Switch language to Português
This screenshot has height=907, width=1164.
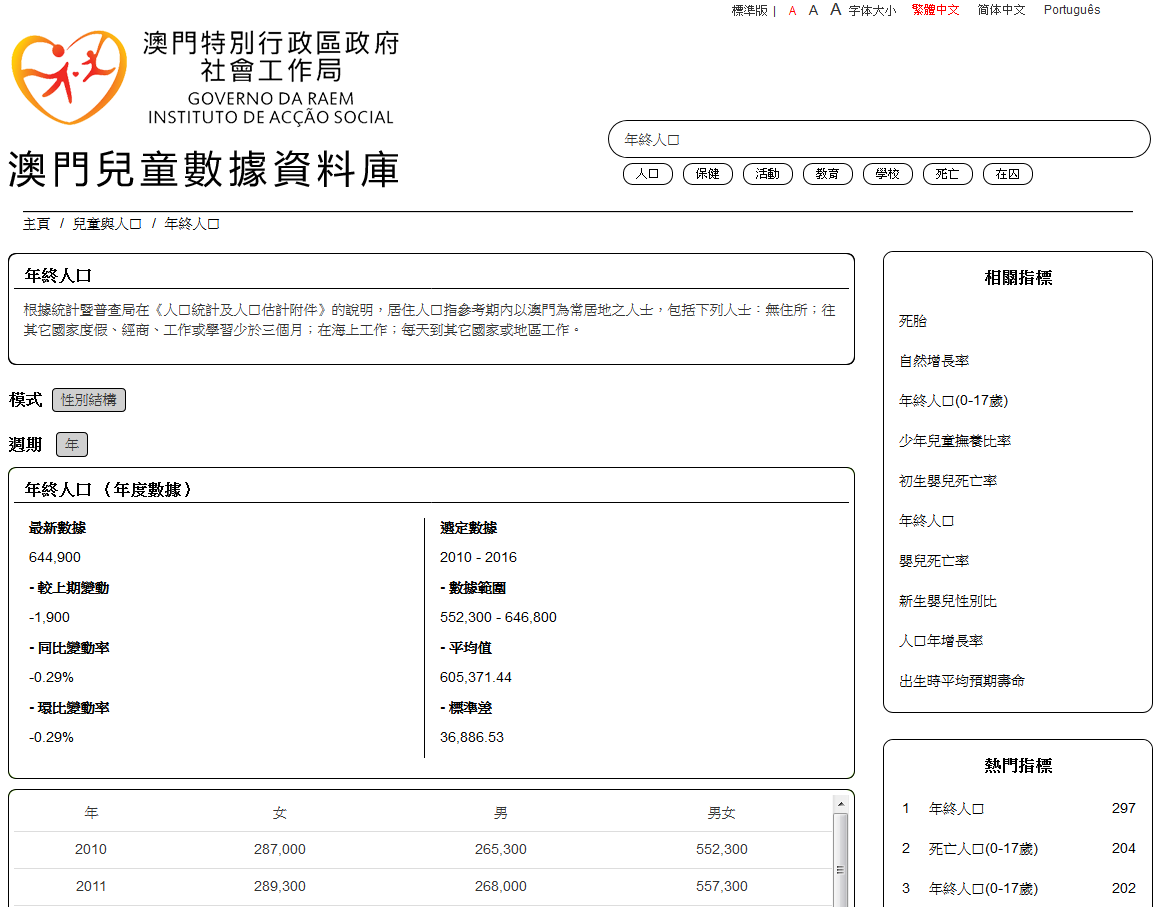[1071, 10]
